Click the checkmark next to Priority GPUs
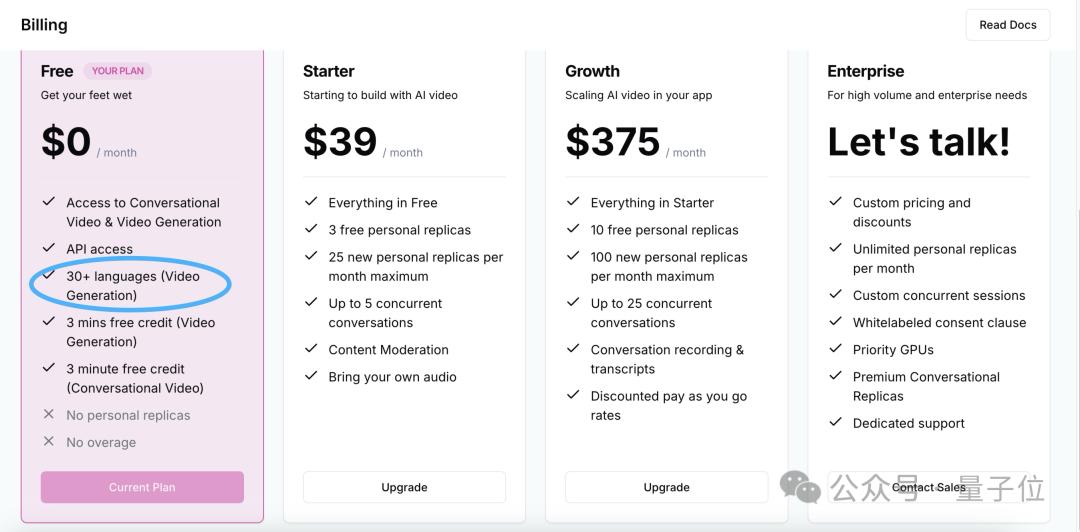Image resolution: width=1080 pixels, height=532 pixels. (835, 349)
